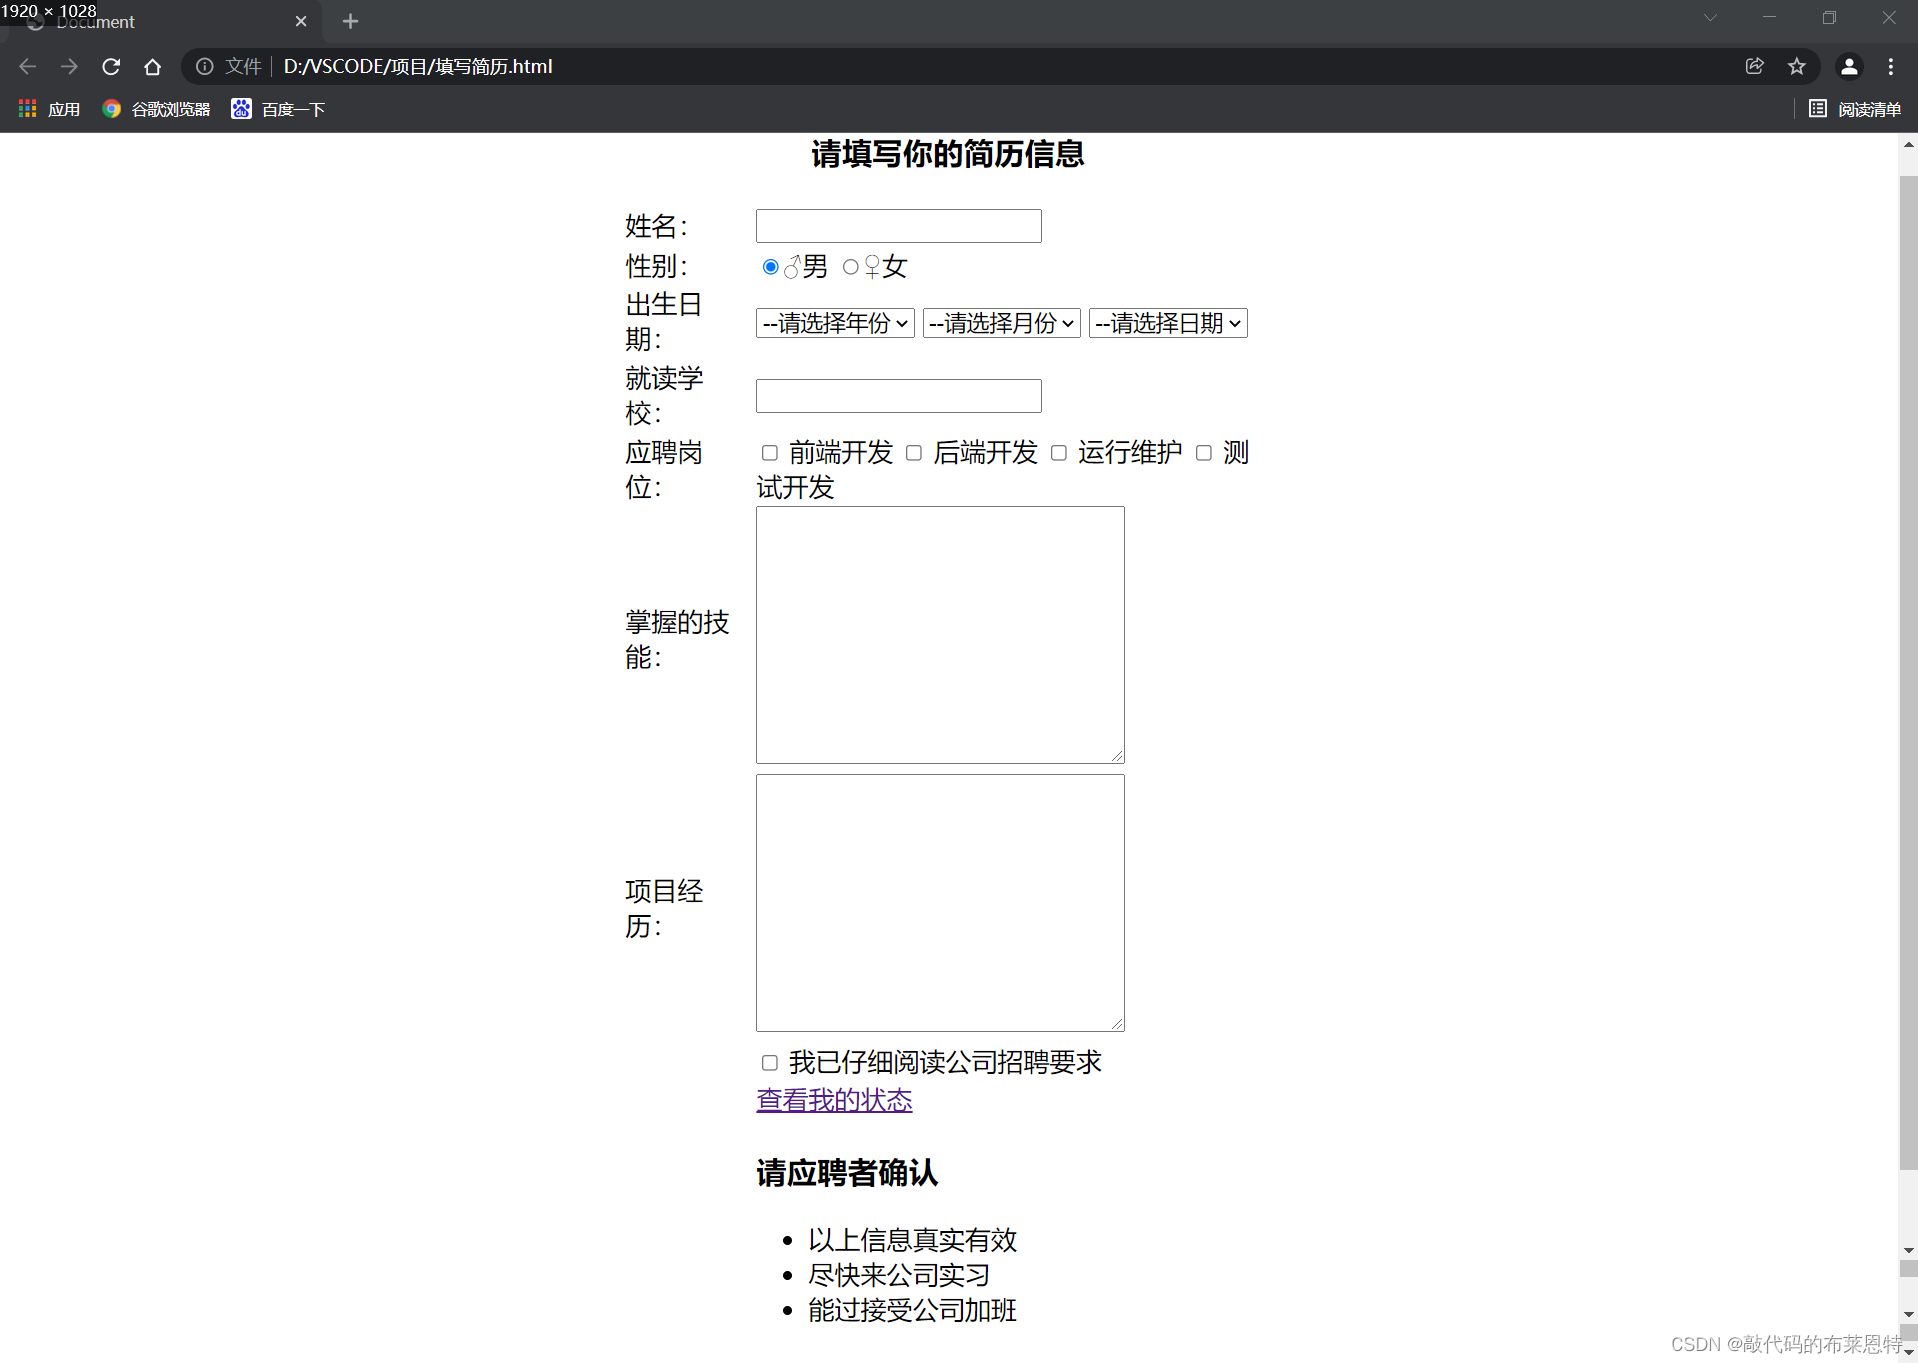Viewport: 1918px width, 1363px height.
Task: Click the page info icon near 文件
Action: click(x=205, y=67)
